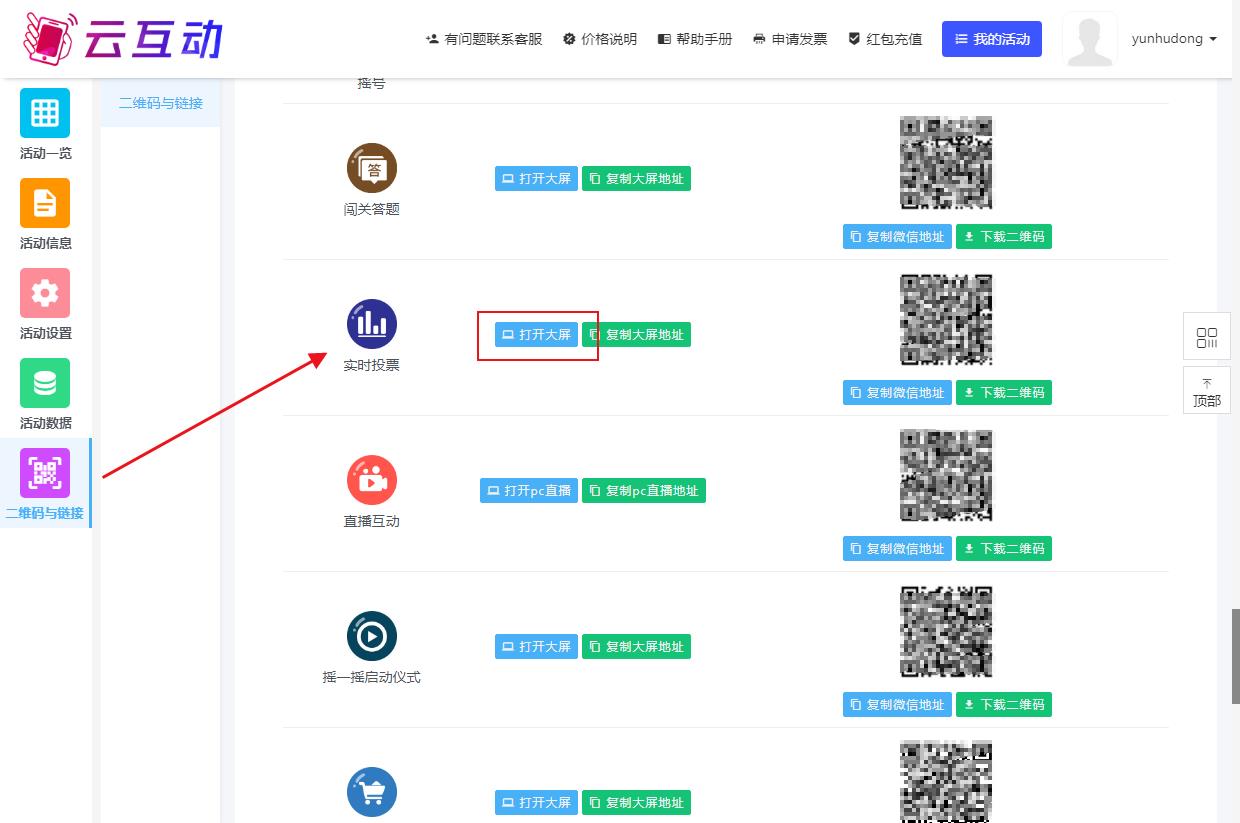
Task: Expand the yunhudong account dropdown
Action: (1174, 39)
